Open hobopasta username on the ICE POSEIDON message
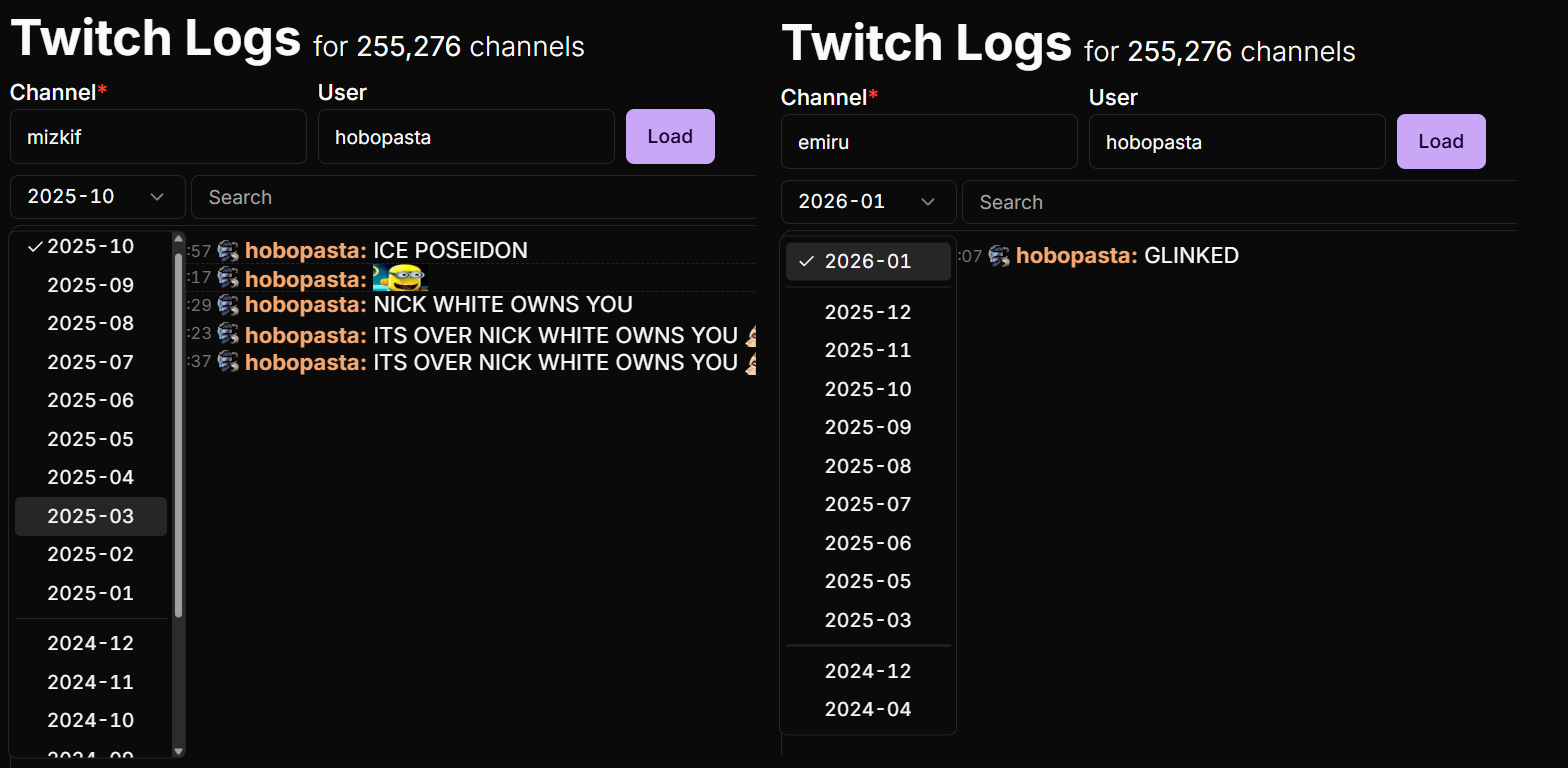Viewport: 1568px width, 768px height. point(306,251)
